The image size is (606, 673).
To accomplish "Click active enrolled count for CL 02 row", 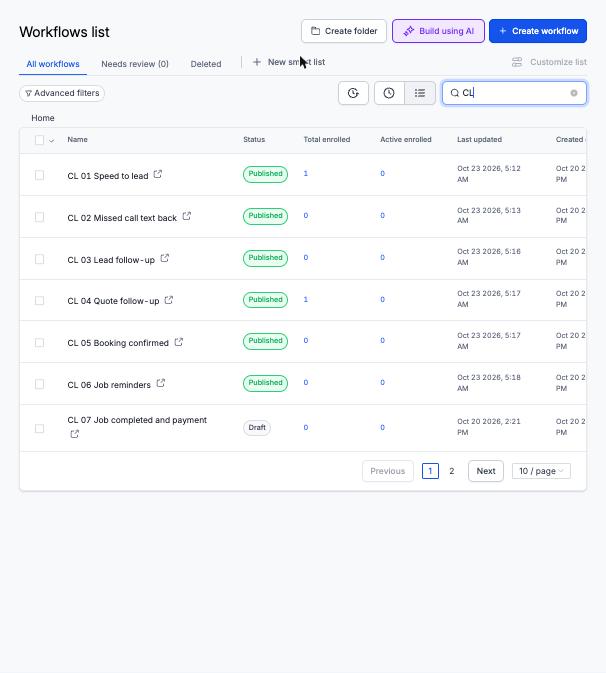I will pyautogui.click(x=382, y=215).
